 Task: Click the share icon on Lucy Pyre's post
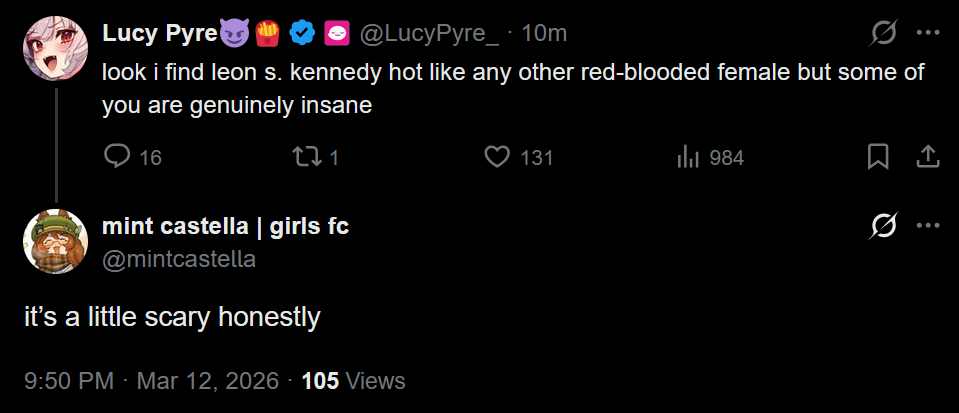tap(927, 157)
